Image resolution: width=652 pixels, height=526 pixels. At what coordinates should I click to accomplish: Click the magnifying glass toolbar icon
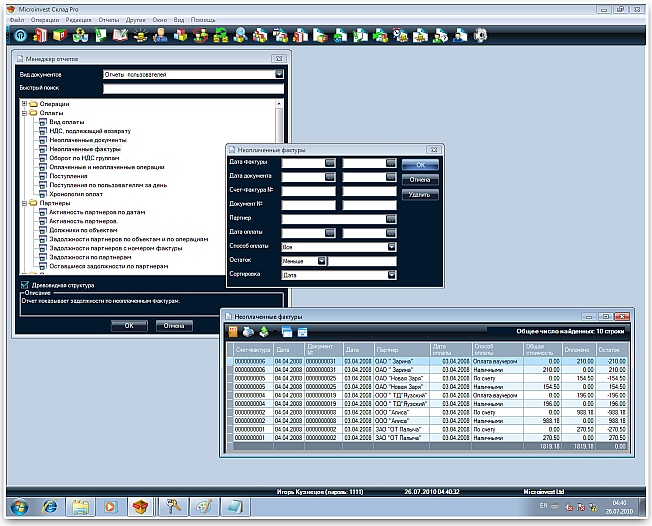point(240,35)
